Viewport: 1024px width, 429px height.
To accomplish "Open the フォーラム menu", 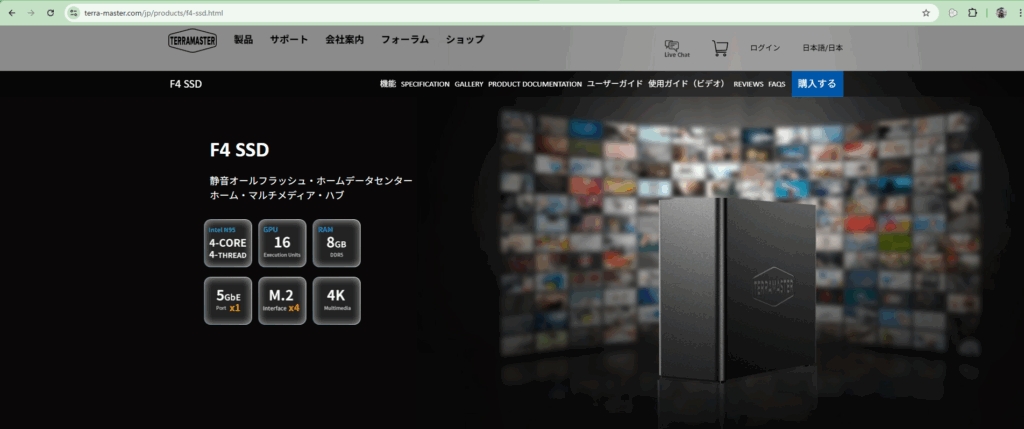I will pos(405,39).
